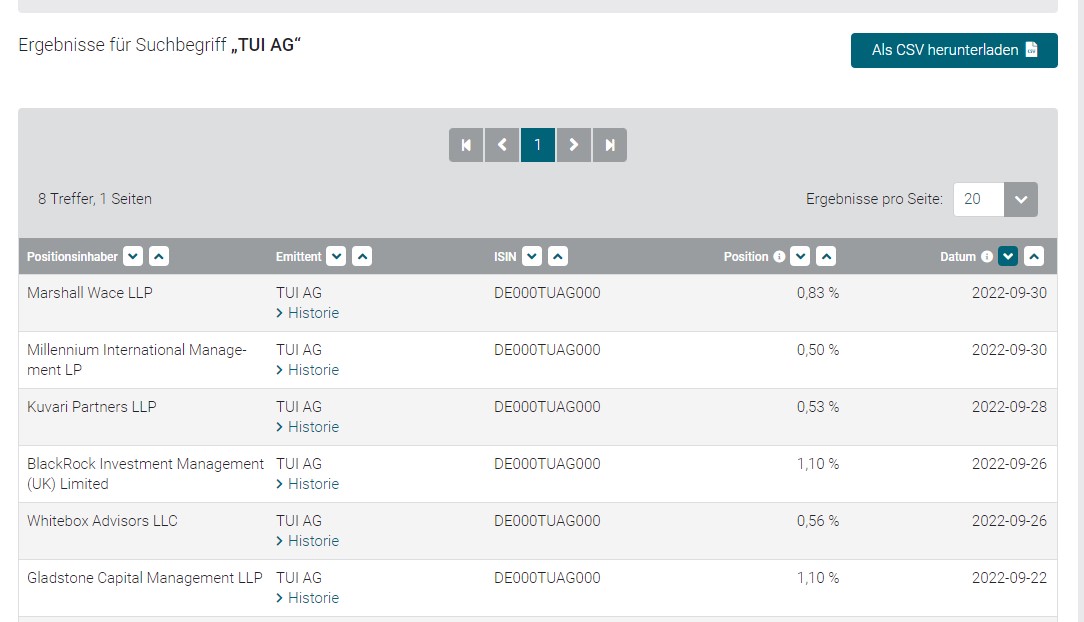Viewport: 1084px width, 622px height.
Task: Select page 1 in pagination
Action: (538, 145)
